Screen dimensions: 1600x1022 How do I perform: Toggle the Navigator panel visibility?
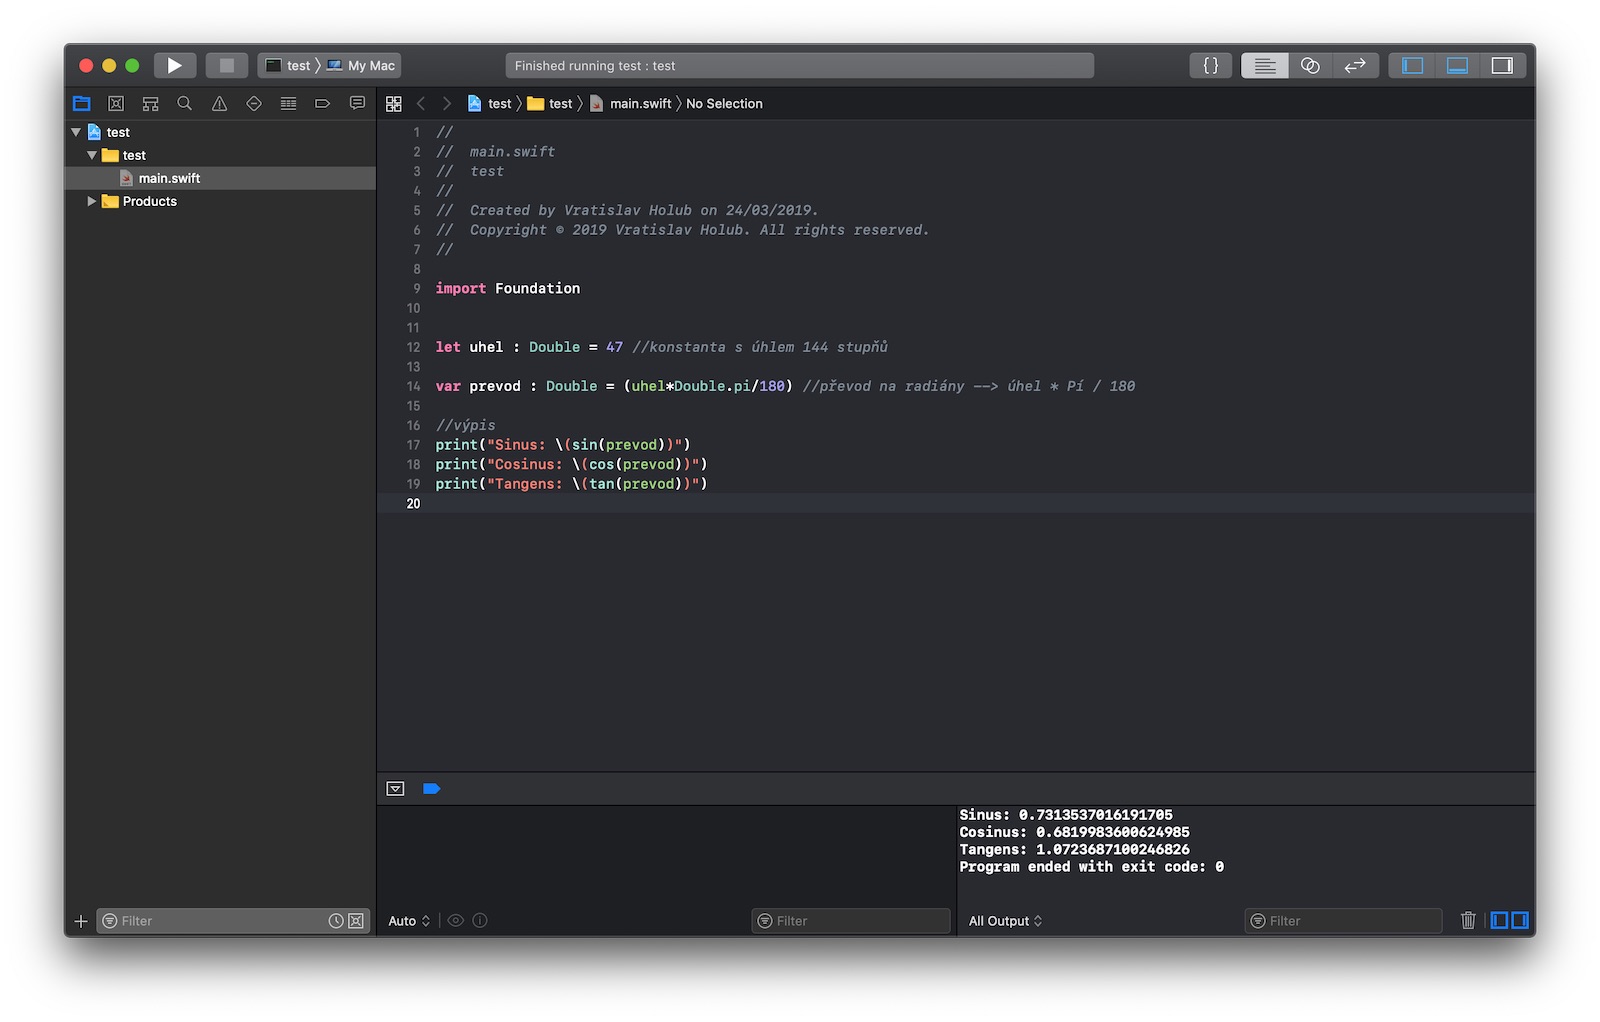coord(1412,66)
